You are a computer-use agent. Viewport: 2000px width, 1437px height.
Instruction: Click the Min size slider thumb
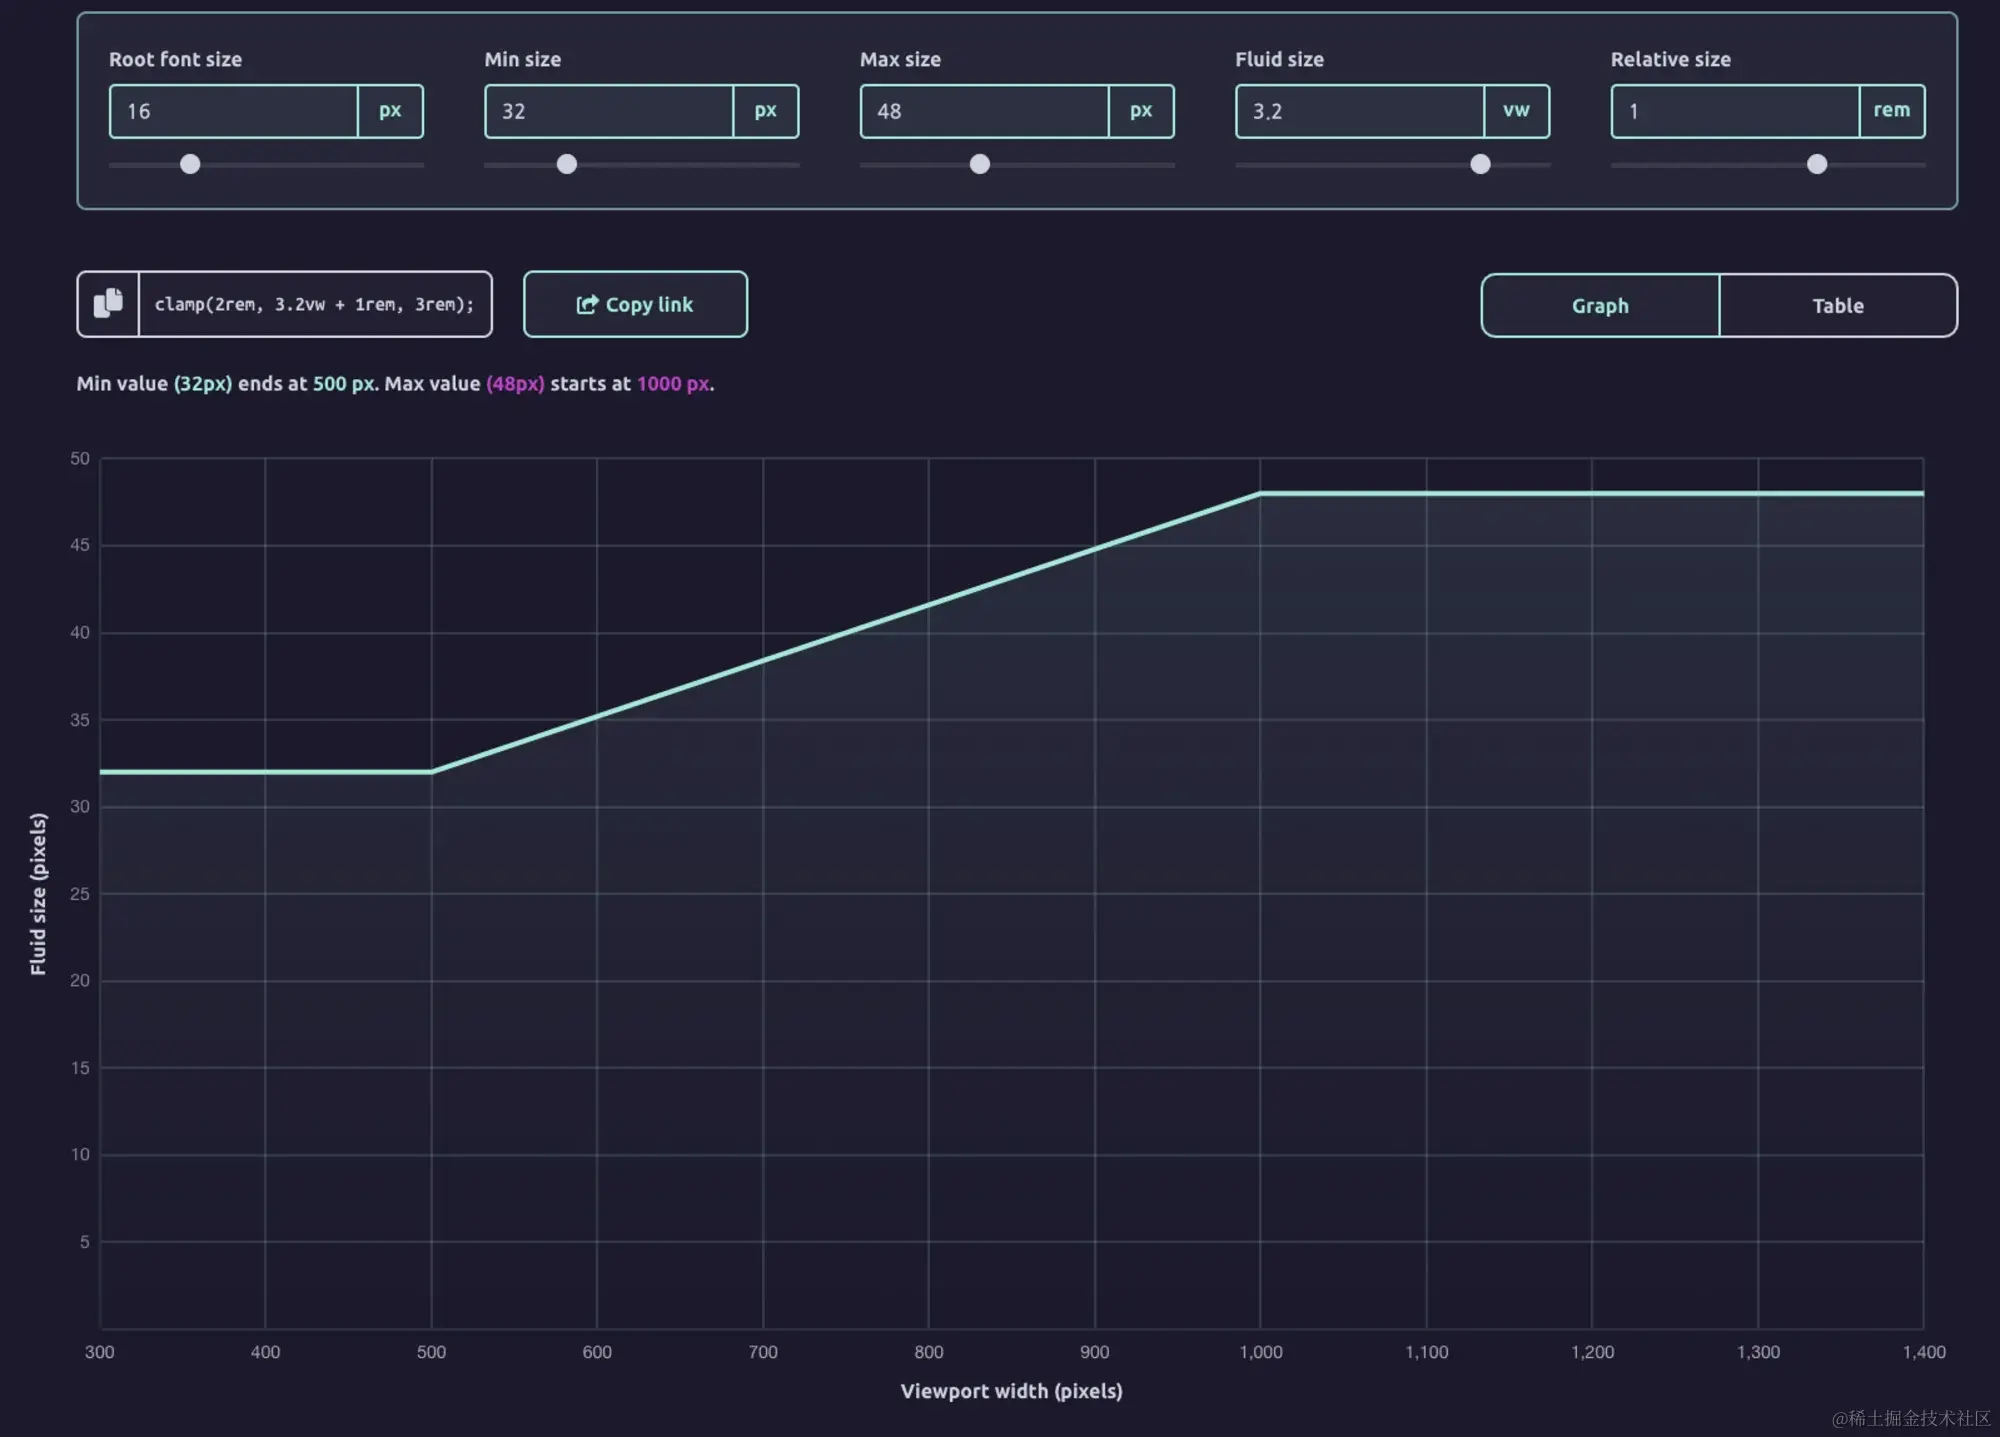(x=567, y=164)
